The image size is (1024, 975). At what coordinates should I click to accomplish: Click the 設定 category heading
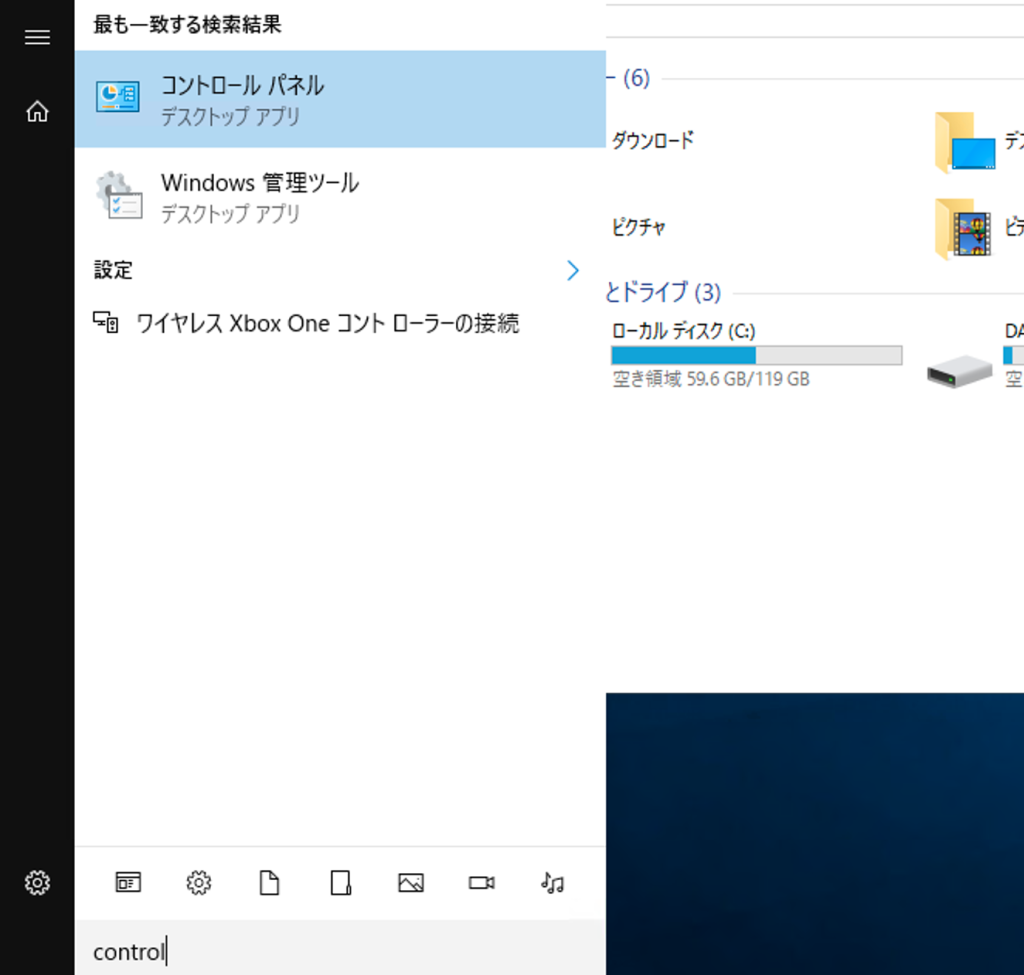pyautogui.click(x=113, y=270)
